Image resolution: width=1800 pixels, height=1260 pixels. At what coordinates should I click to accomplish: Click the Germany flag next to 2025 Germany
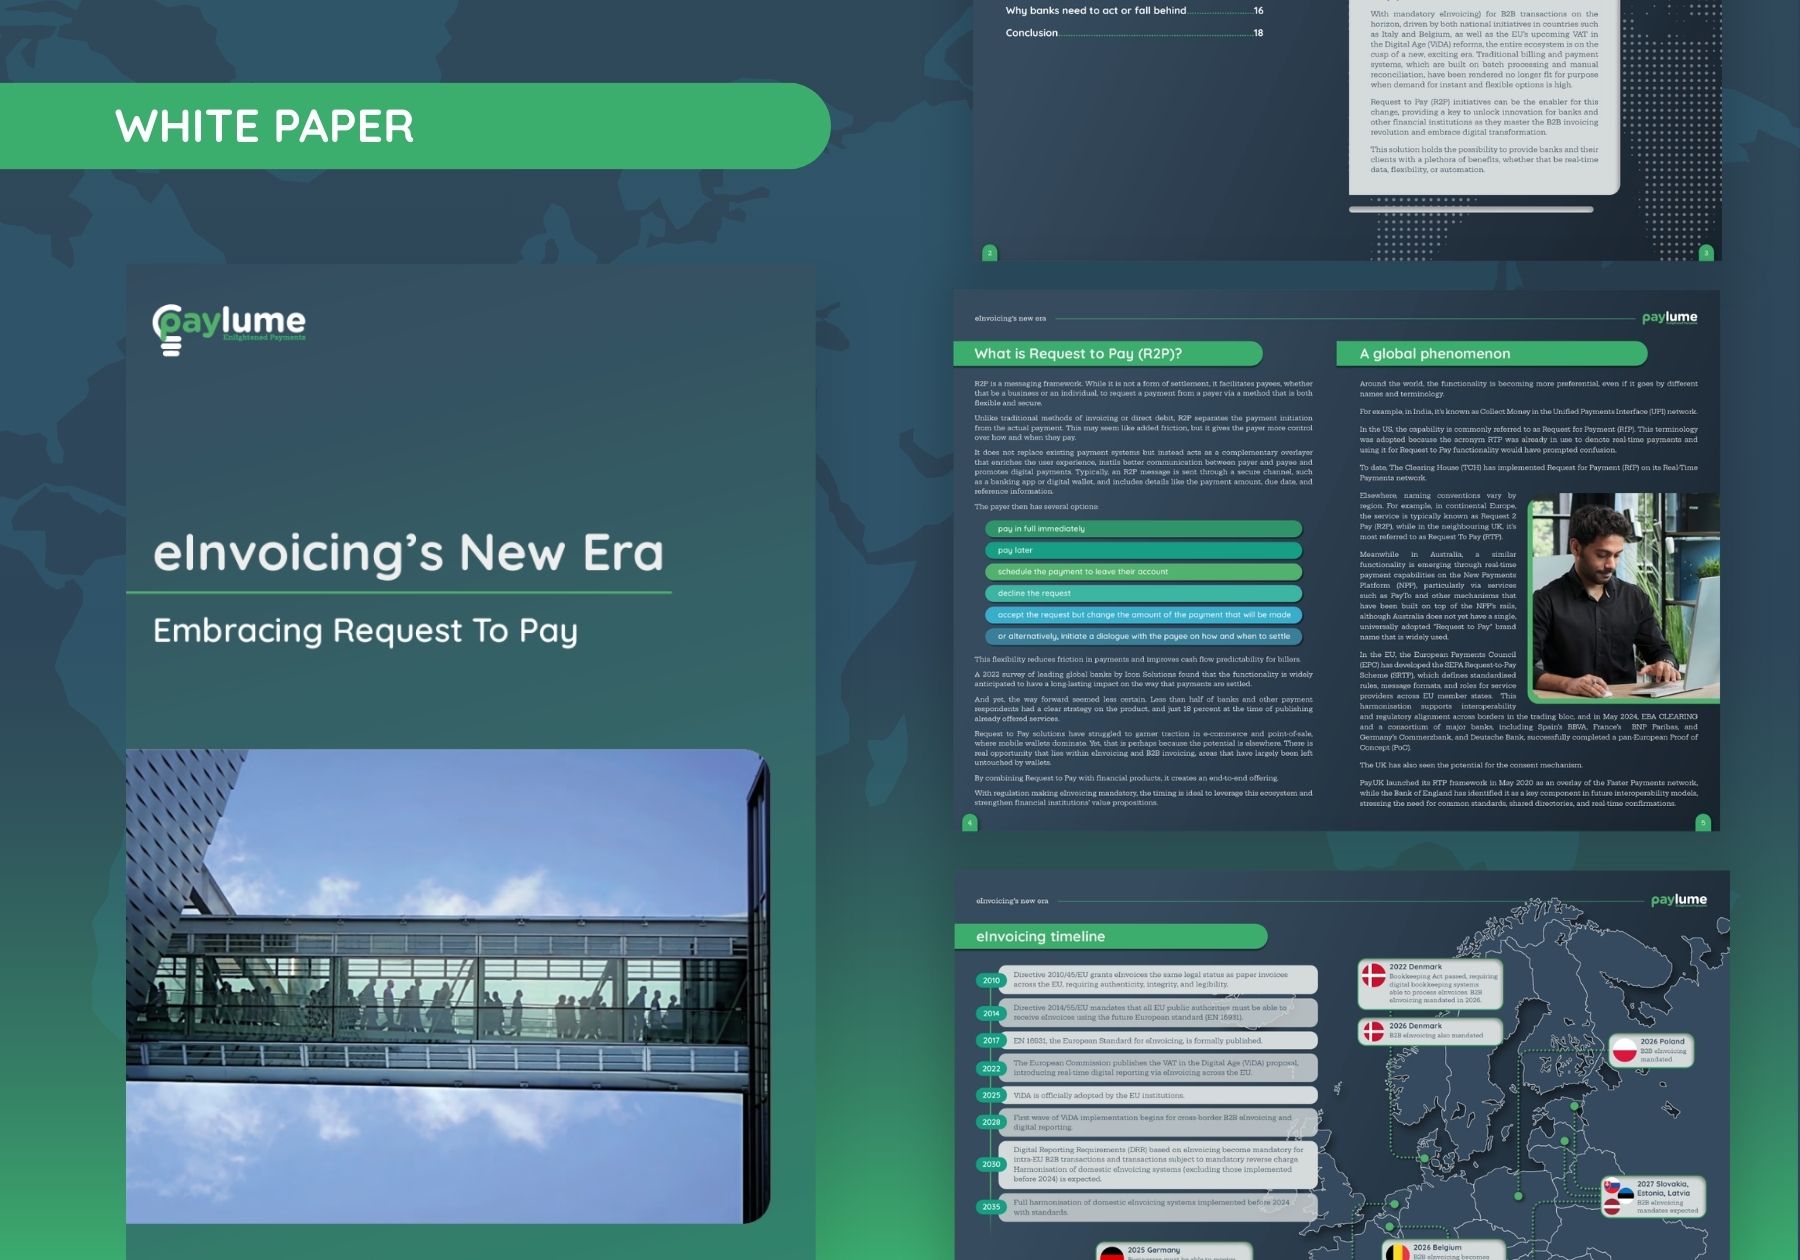click(1112, 1253)
